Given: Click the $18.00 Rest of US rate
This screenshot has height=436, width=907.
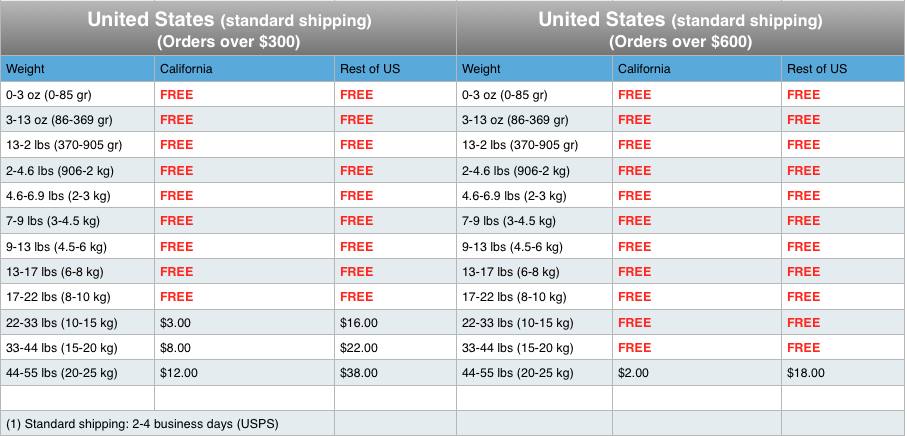Looking at the screenshot, I should [806, 372].
